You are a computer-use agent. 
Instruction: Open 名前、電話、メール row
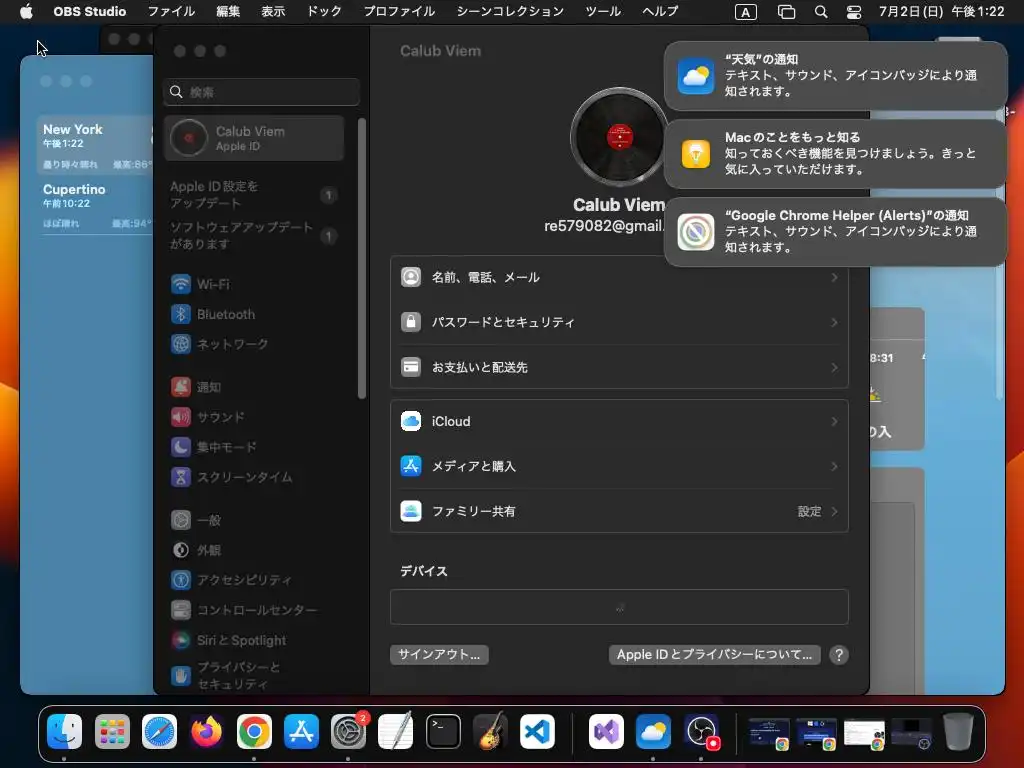click(619, 278)
